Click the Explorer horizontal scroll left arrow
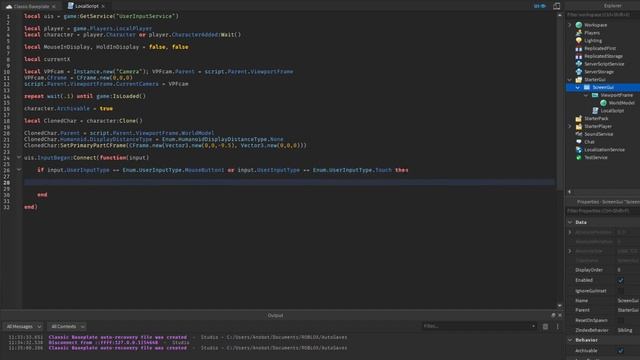This screenshot has height=360, width=640. coord(569,191)
